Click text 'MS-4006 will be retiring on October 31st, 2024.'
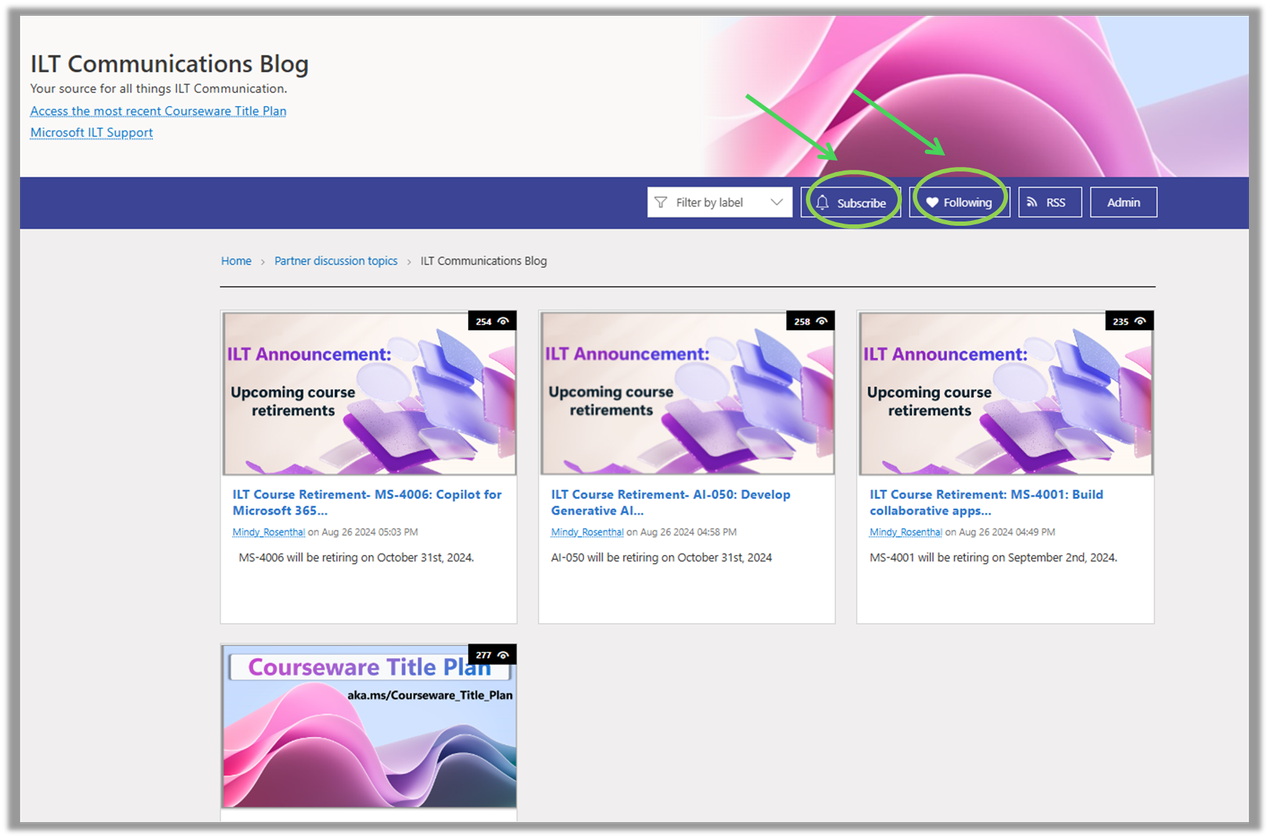 click(356, 557)
